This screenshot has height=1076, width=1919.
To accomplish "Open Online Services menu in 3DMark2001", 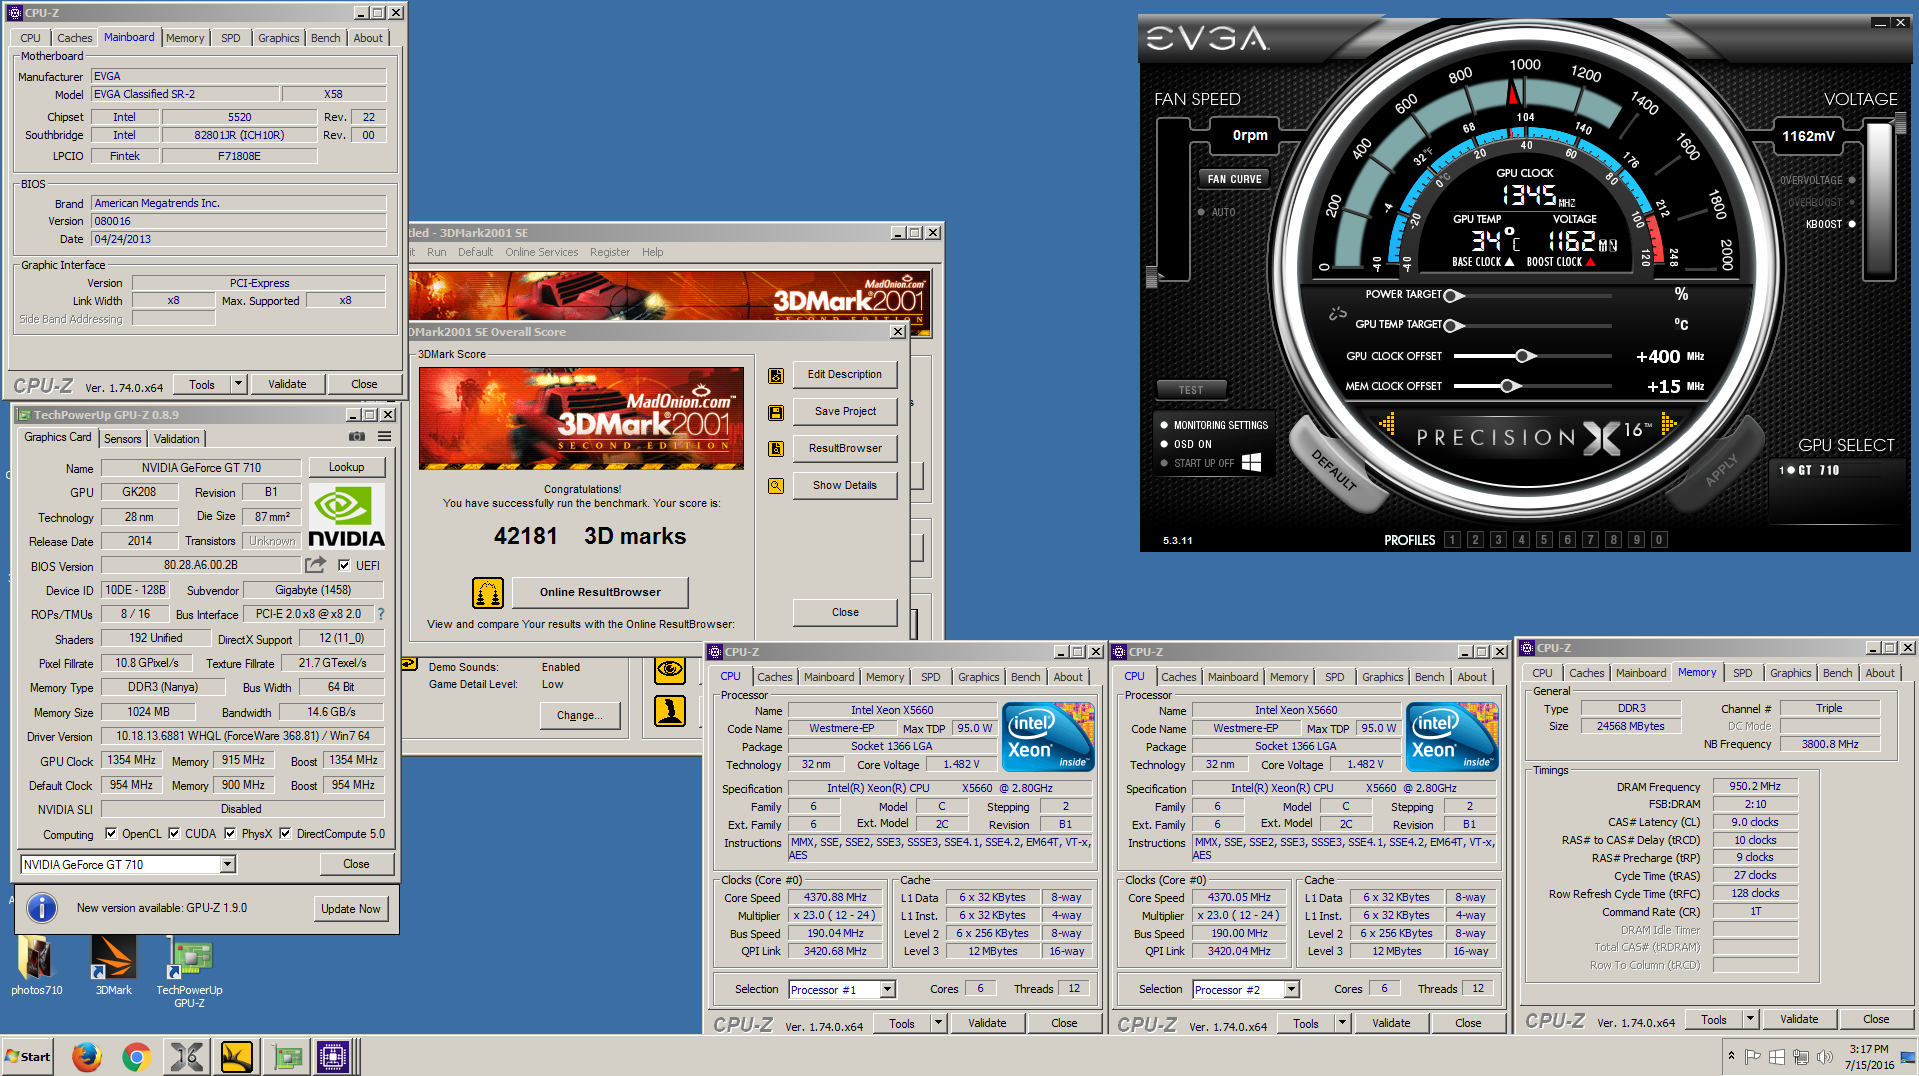I will [541, 252].
